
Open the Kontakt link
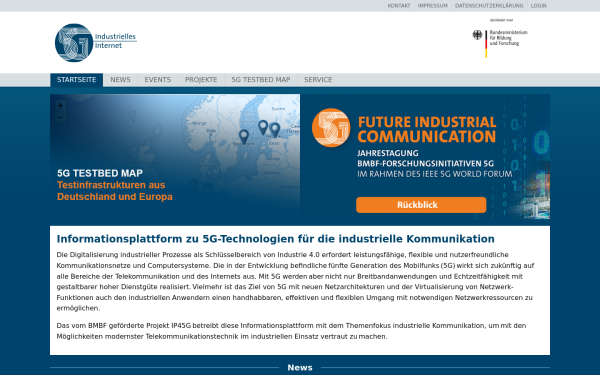399,6
